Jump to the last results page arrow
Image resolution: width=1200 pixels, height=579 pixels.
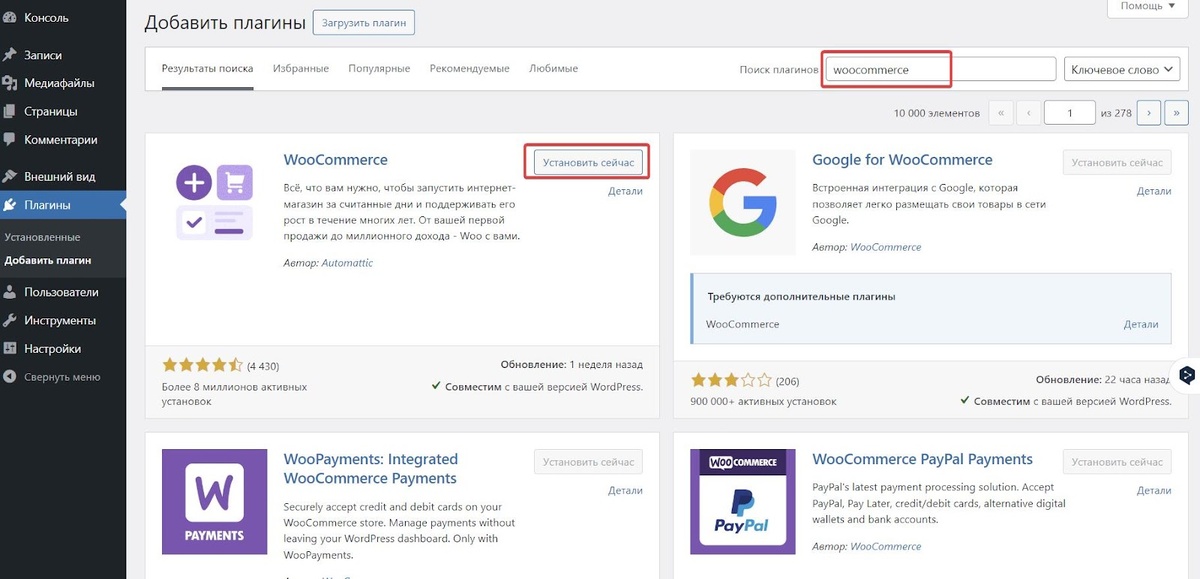click(x=1176, y=113)
